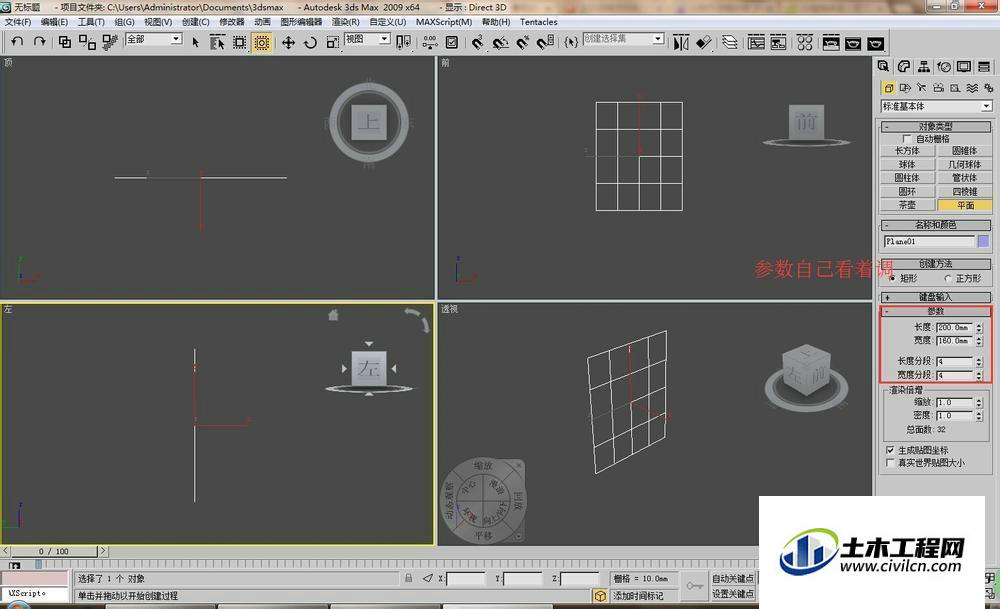Image resolution: width=1000 pixels, height=609 pixels.
Task: Open Render Setup icon
Action: point(831,43)
